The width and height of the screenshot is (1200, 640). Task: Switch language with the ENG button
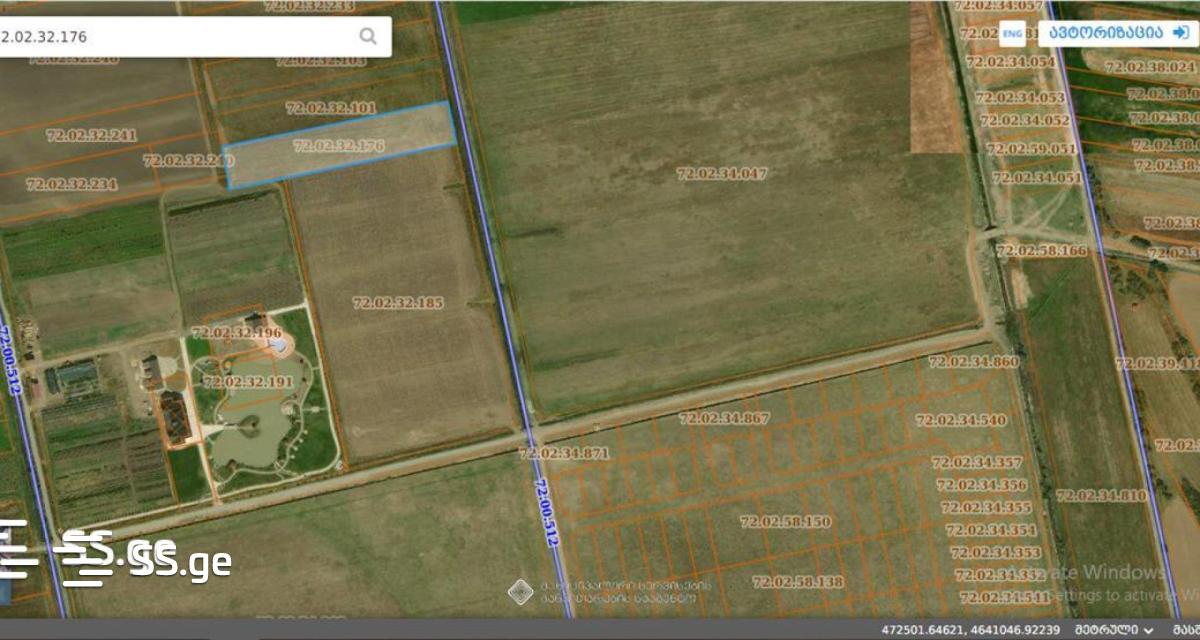click(1012, 34)
